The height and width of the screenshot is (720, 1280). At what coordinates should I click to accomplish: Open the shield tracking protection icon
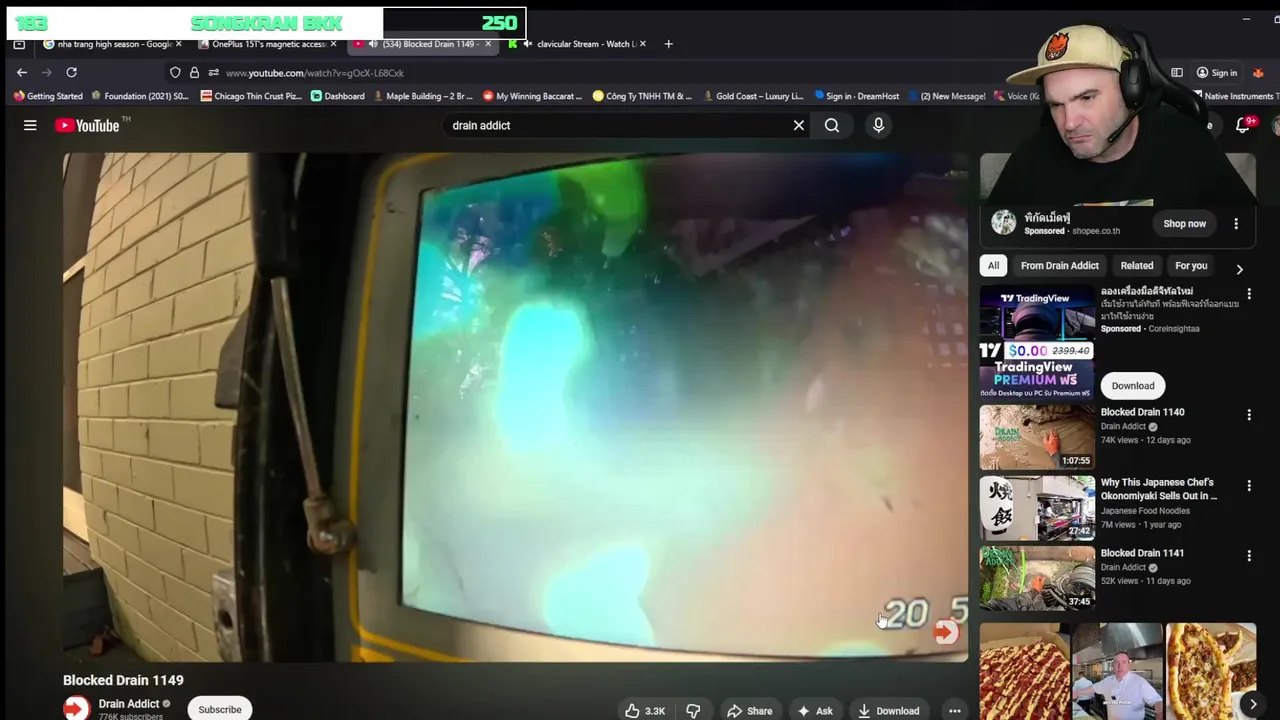pos(175,72)
